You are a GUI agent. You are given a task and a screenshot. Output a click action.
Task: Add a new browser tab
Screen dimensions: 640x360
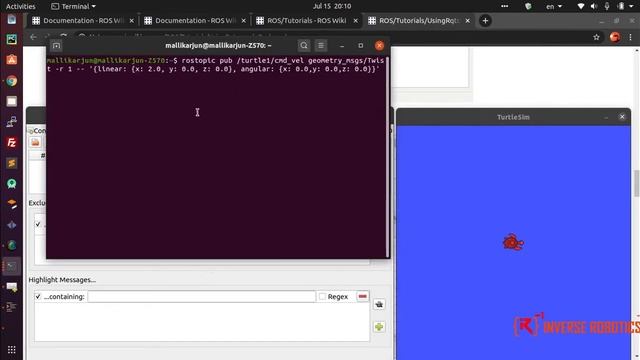pos(485,20)
